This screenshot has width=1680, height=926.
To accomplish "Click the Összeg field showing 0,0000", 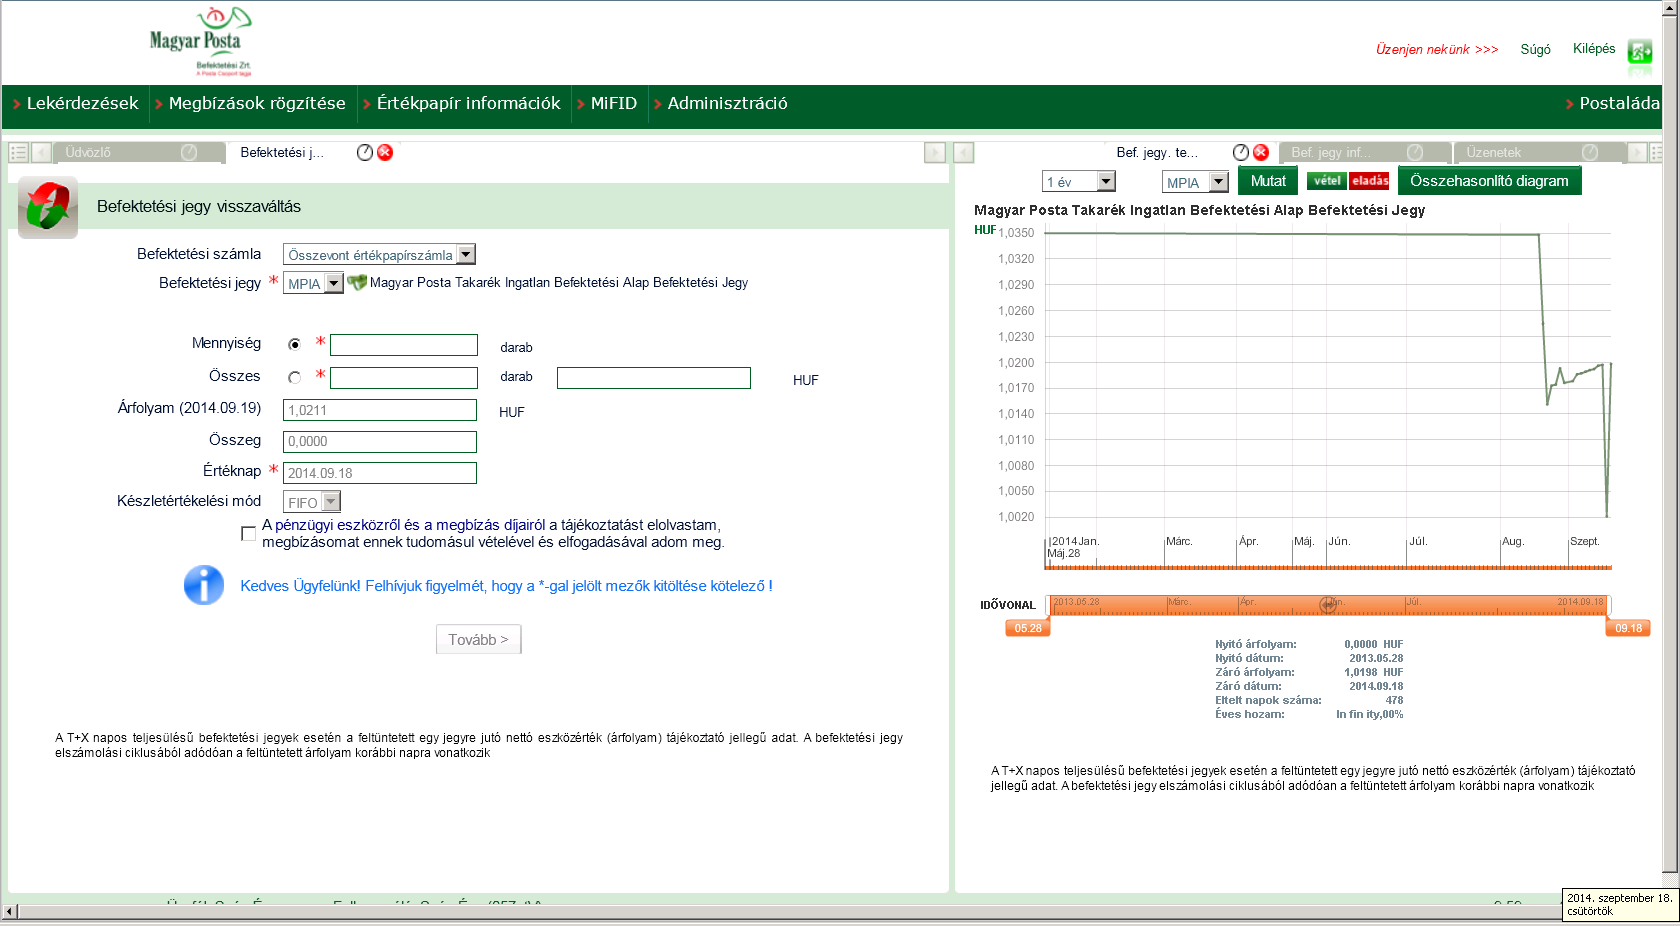I will click(380, 442).
